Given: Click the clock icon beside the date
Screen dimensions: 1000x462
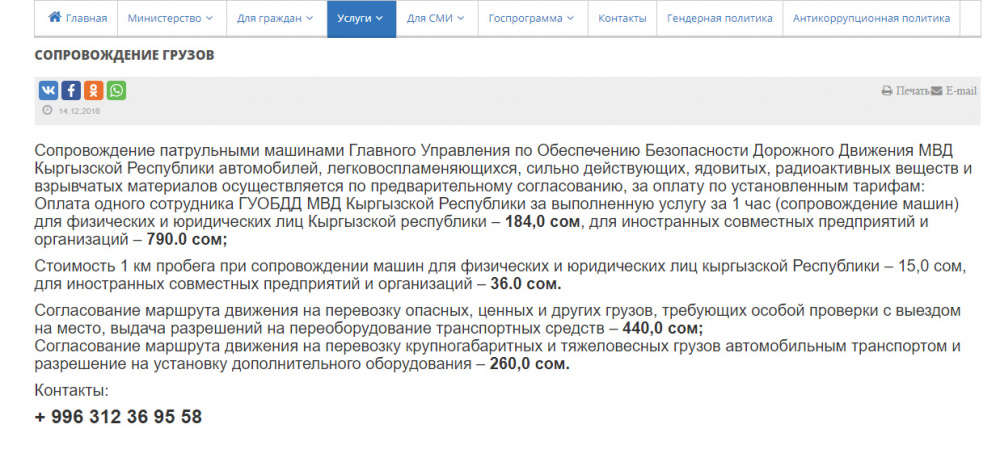Looking at the screenshot, I should coord(47,110).
